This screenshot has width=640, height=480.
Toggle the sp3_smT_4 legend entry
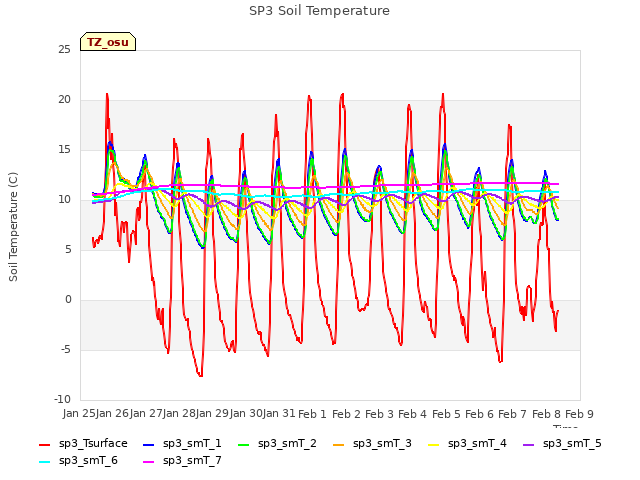pos(467,444)
